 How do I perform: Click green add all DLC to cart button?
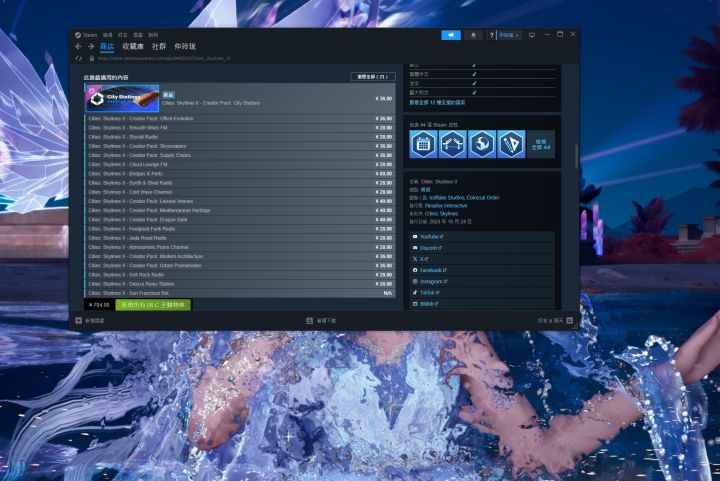pos(153,305)
